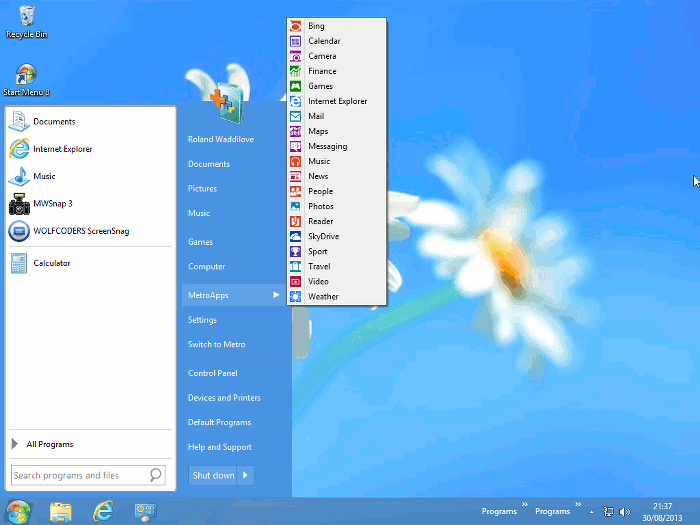The height and width of the screenshot is (525, 700).
Task: Open Calculator icon in pinned list
Action: (19, 263)
